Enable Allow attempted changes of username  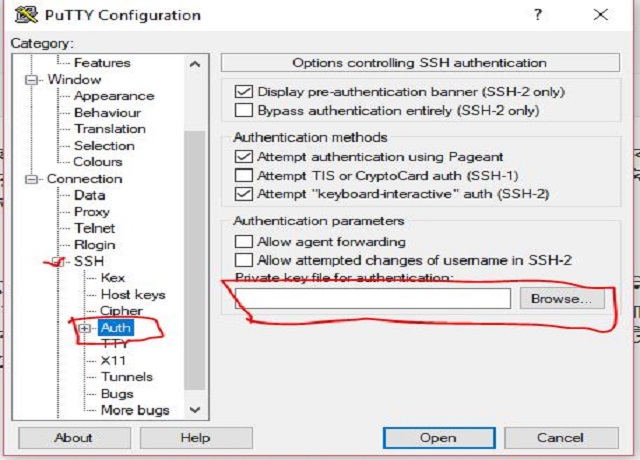[244, 260]
